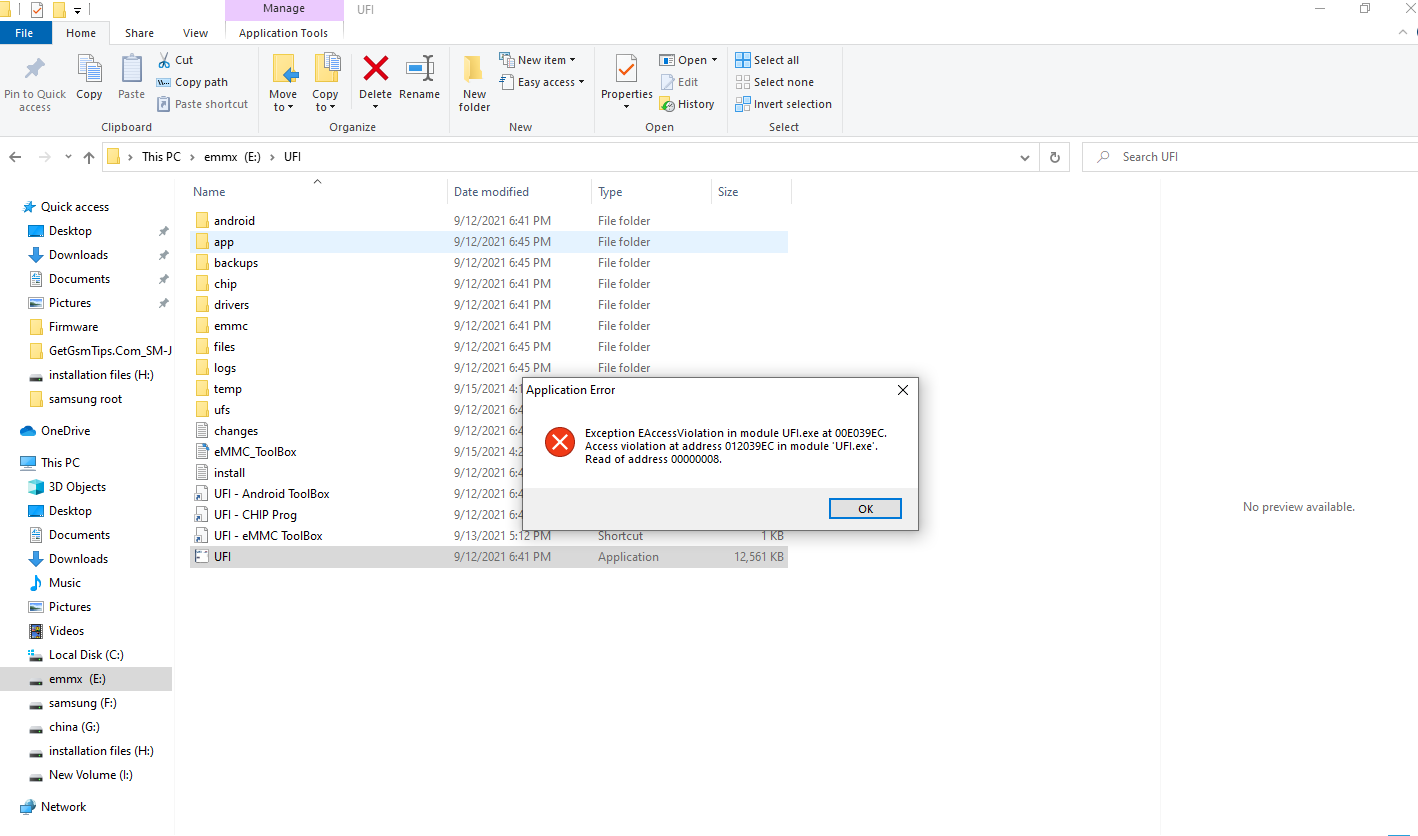Click the New folder icon
Viewport: 1418px width, 836px height.
pos(474,70)
